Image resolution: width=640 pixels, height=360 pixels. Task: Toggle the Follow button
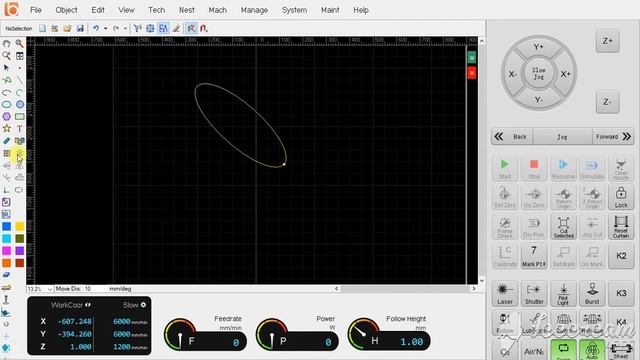tap(505, 323)
